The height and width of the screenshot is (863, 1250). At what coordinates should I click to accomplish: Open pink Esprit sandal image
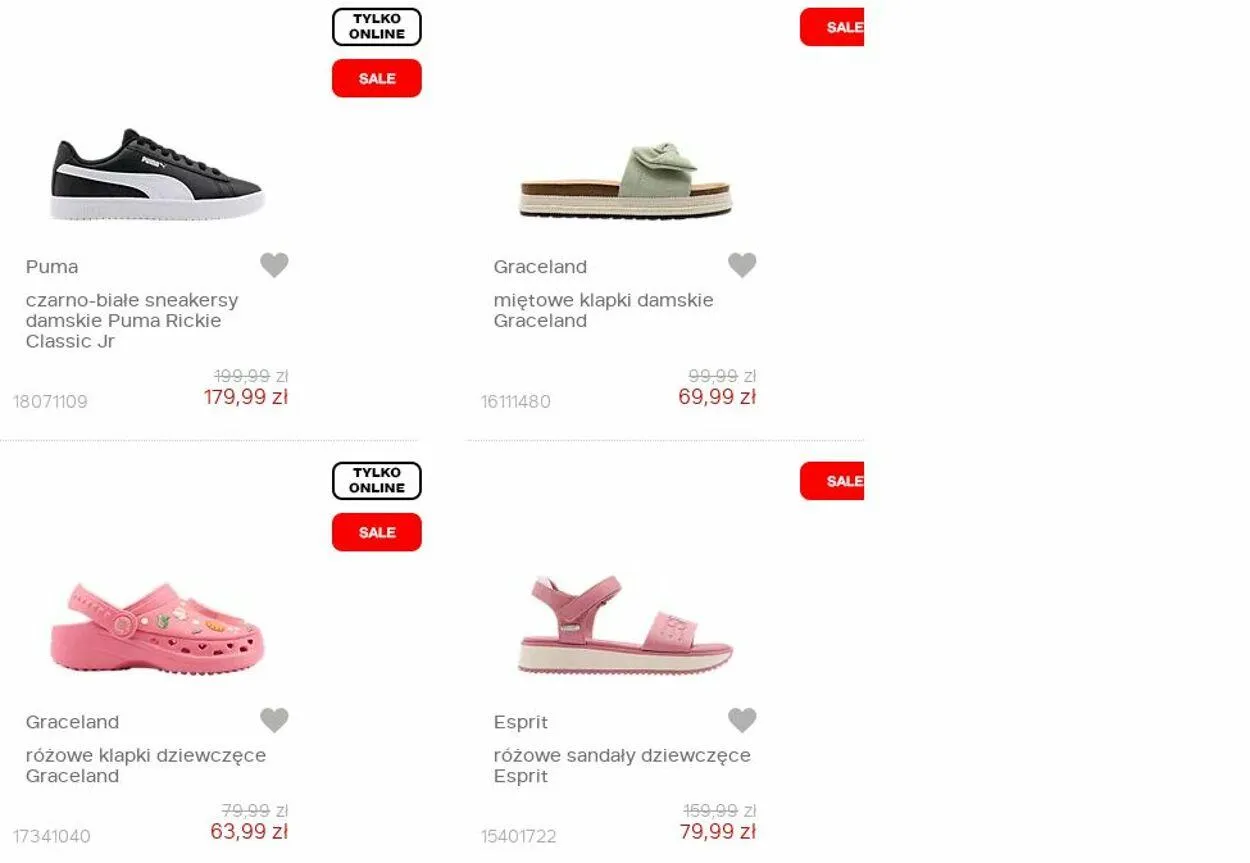pos(626,624)
